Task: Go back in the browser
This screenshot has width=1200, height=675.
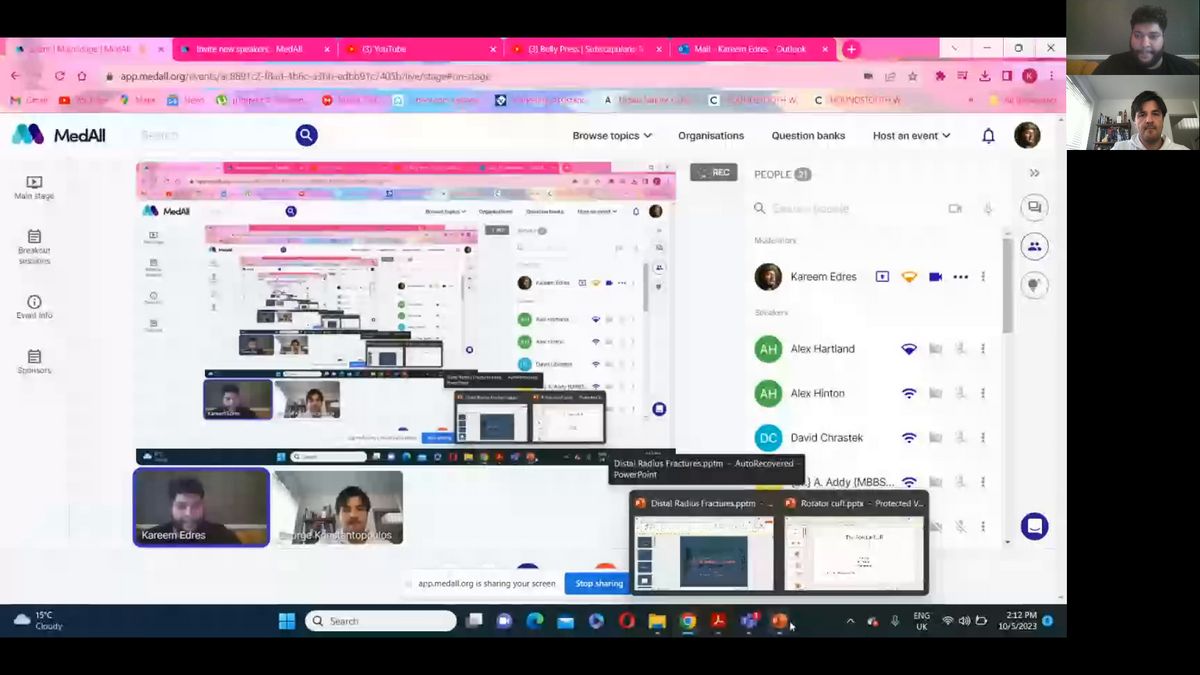Action: point(15,76)
